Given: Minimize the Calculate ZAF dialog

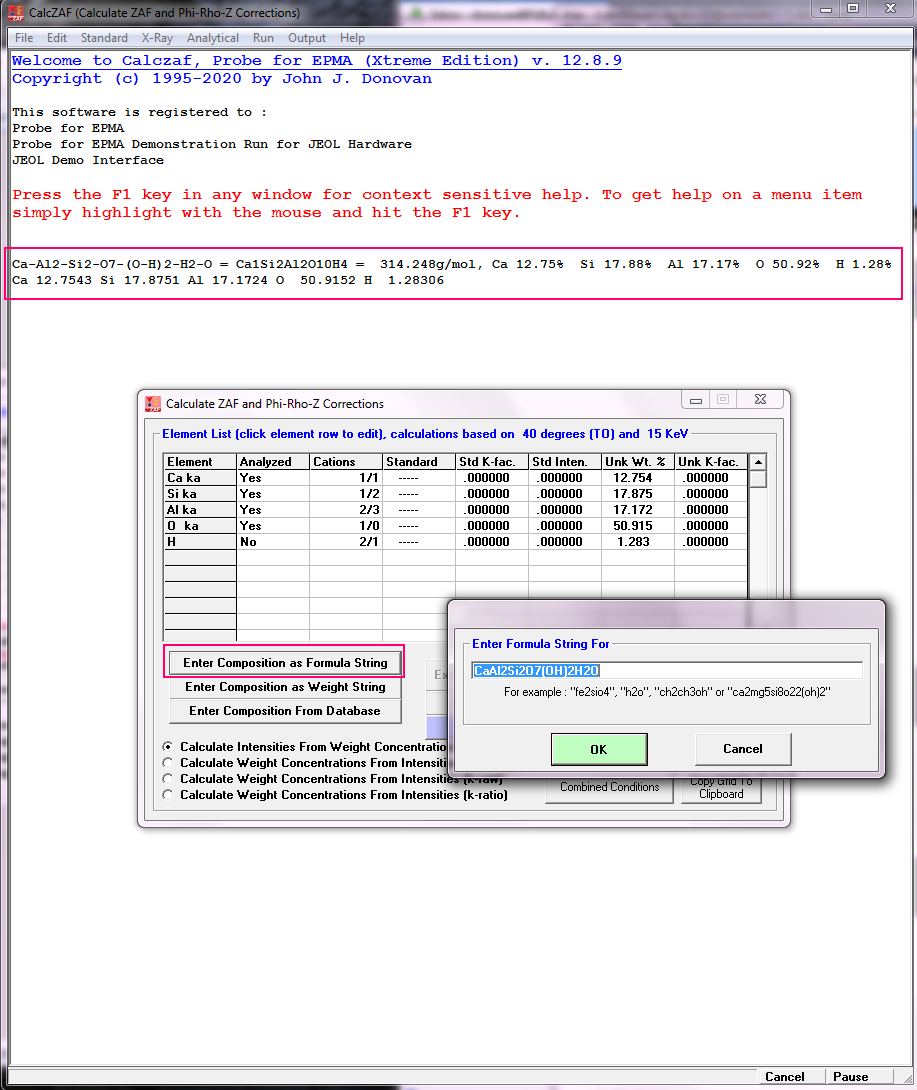Looking at the screenshot, I should point(696,400).
